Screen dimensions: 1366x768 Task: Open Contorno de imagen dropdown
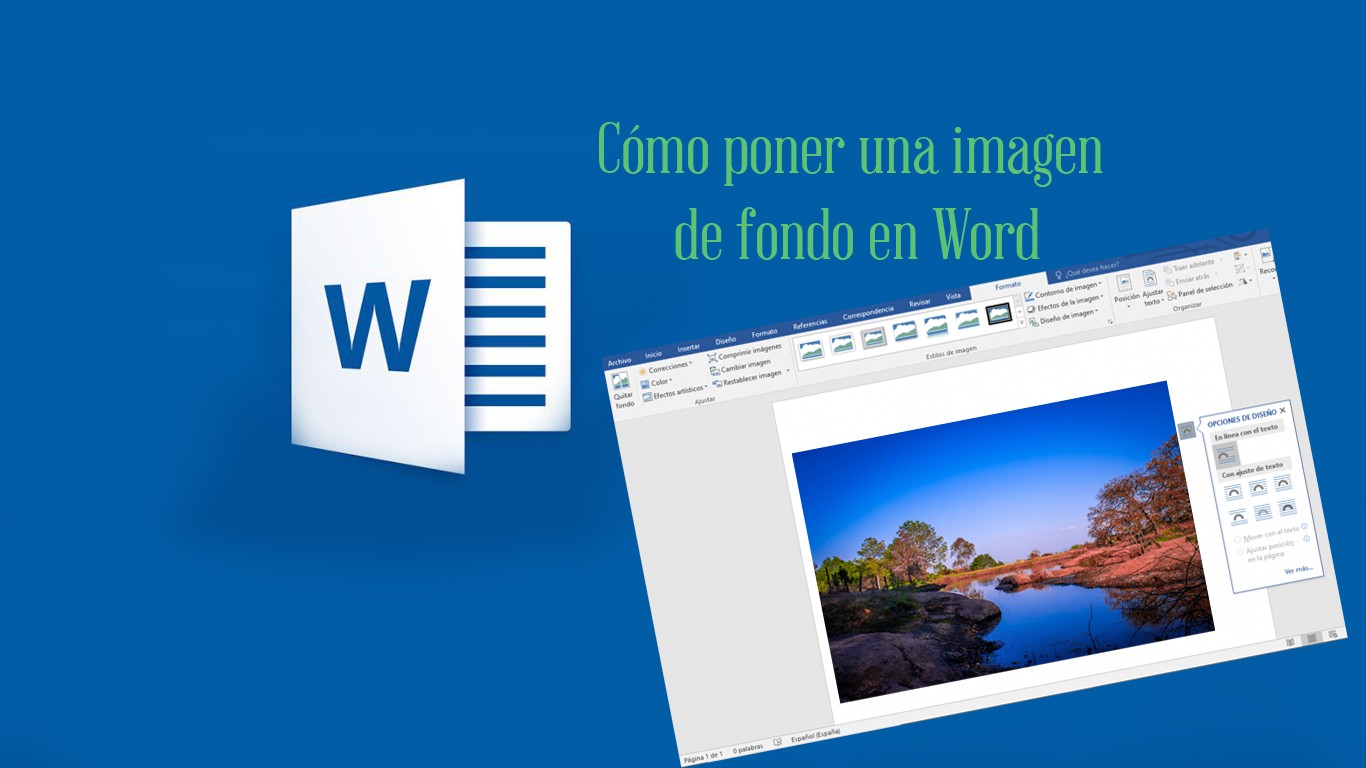click(x=1065, y=290)
